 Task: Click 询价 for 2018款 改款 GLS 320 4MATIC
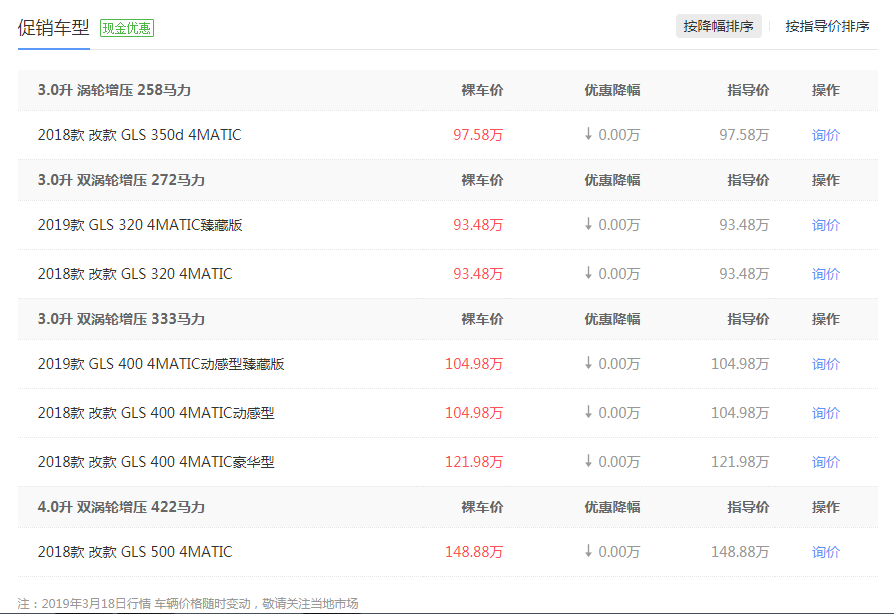(x=826, y=274)
